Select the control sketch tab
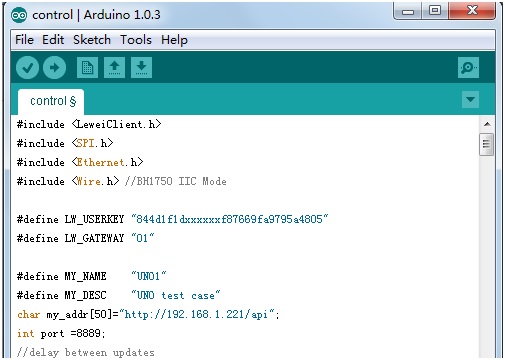Screen dimensions: 505x360 [51, 101]
